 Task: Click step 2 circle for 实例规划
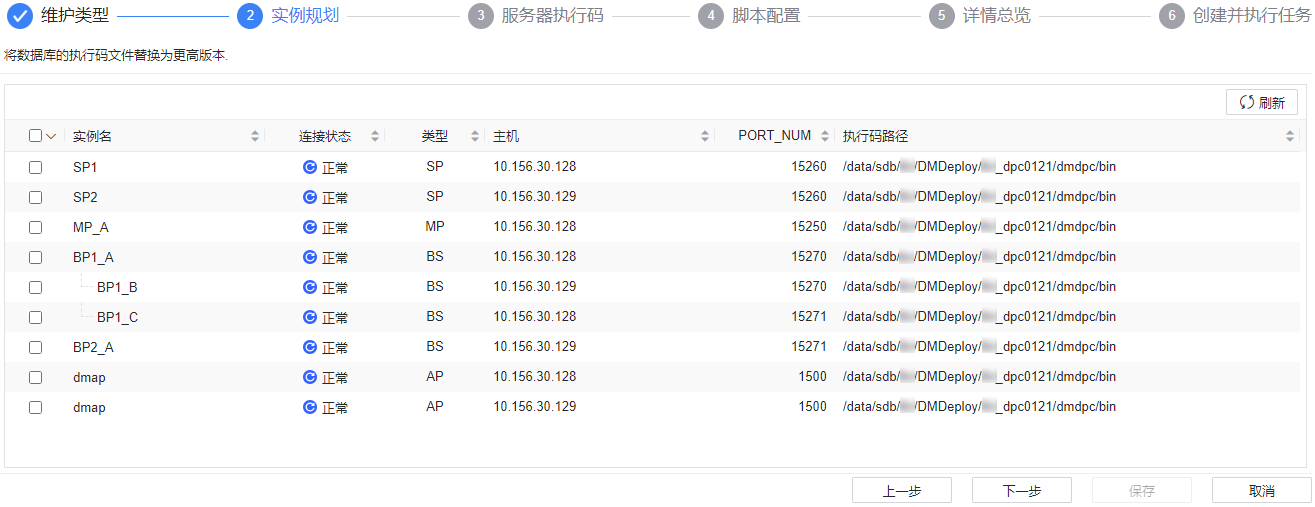coord(250,16)
